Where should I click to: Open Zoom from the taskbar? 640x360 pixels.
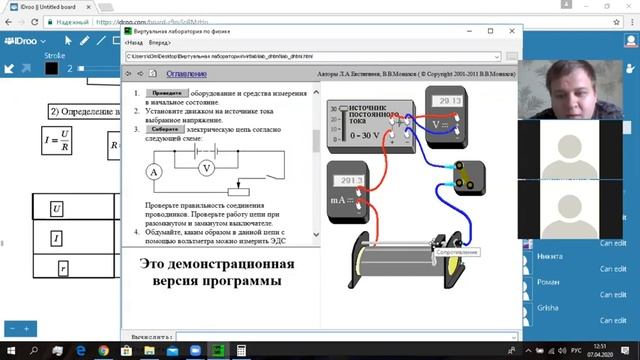pyautogui.click(x=195, y=351)
